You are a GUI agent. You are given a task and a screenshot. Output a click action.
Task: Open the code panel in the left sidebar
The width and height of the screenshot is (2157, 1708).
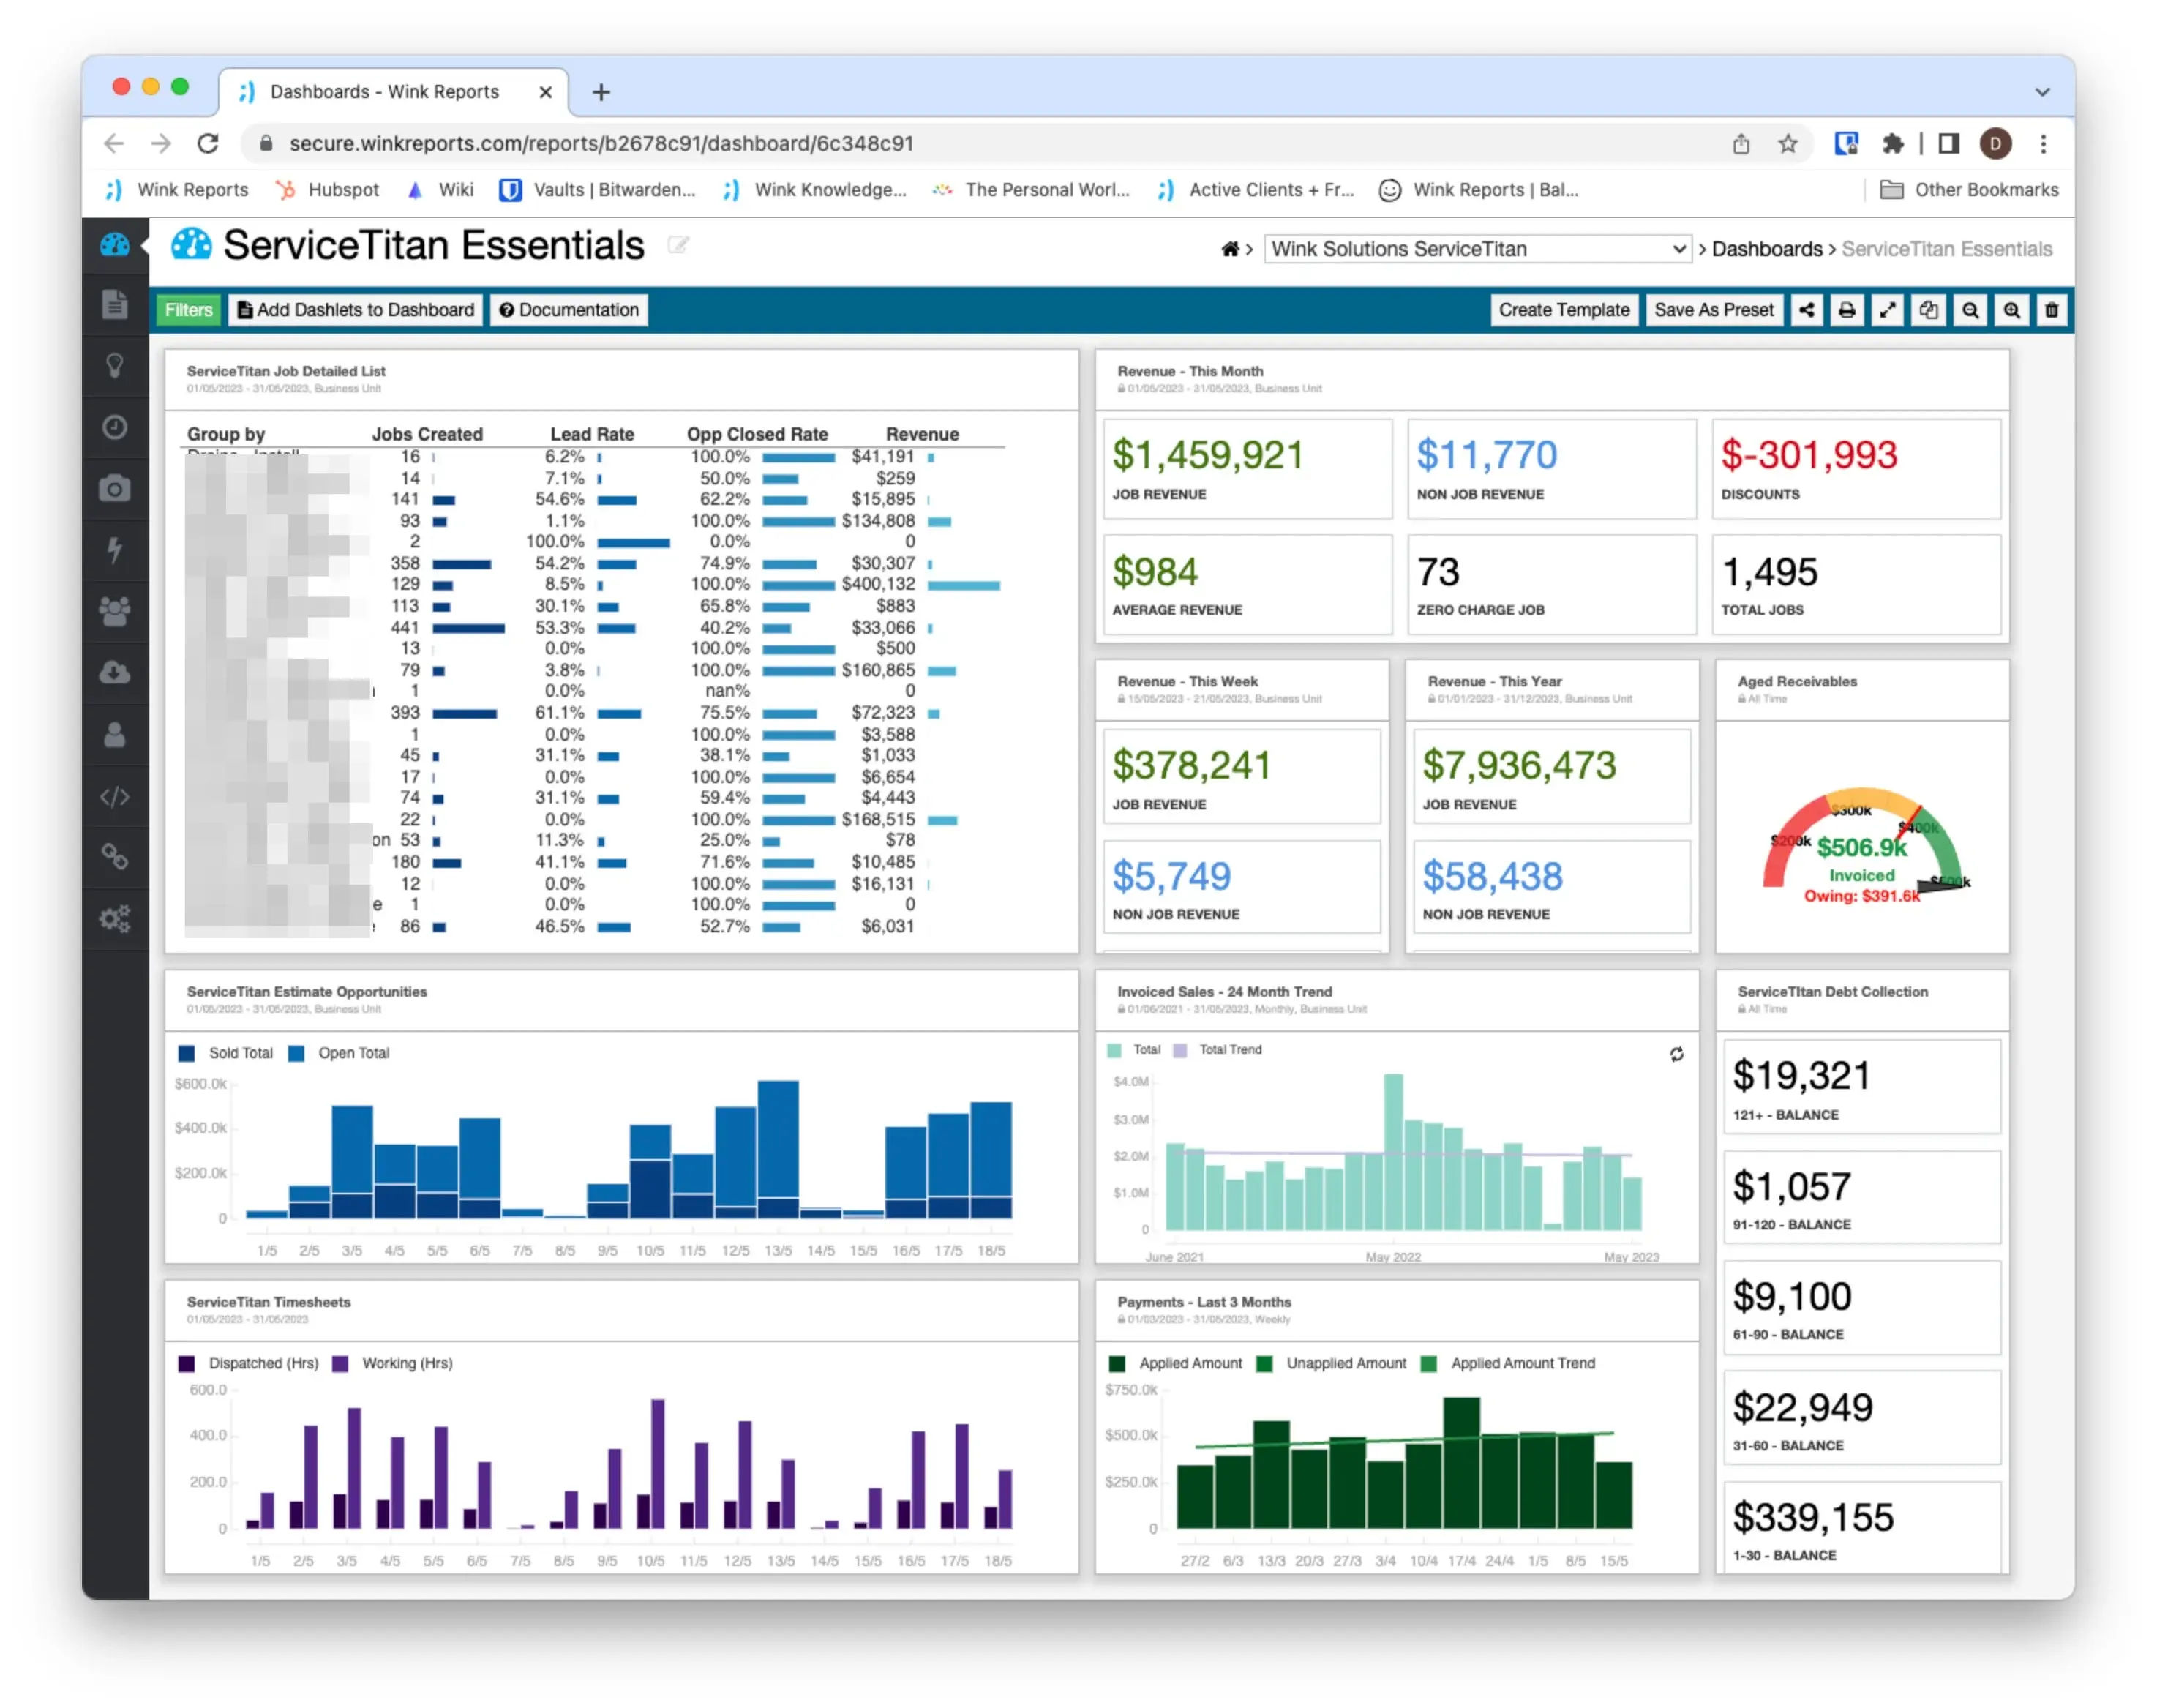[x=116, y=797]
